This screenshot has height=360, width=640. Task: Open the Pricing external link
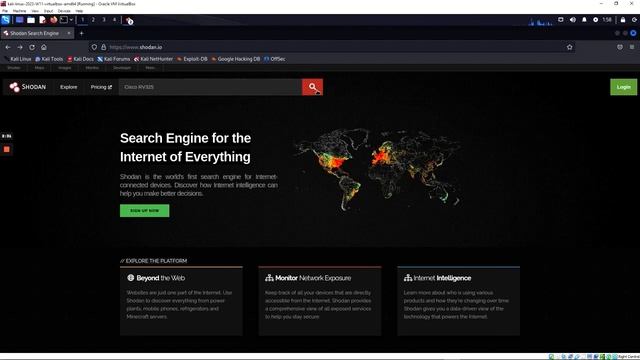click(x=101, y=87)
